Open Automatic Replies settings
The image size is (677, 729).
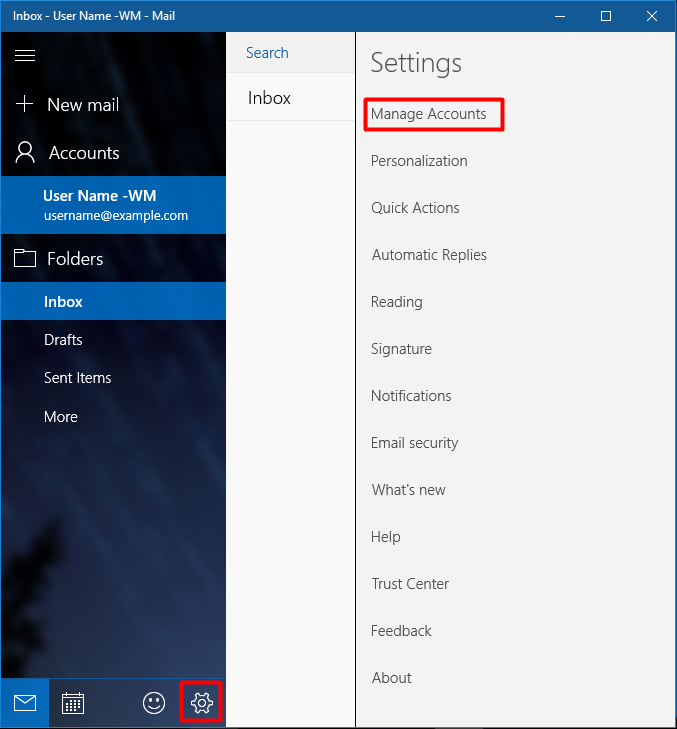pyautogui.click(x=429, y=255)
